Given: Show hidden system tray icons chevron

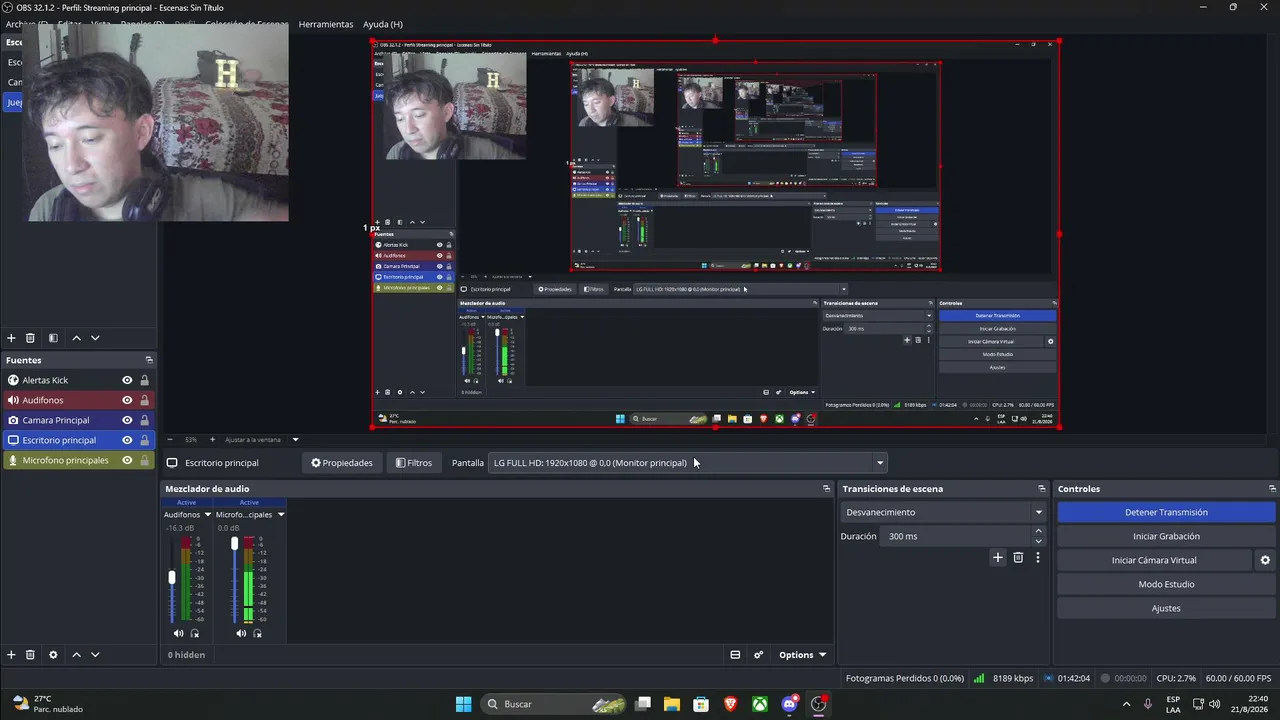Looking at the screenshot, I should tap(1126, 704).
